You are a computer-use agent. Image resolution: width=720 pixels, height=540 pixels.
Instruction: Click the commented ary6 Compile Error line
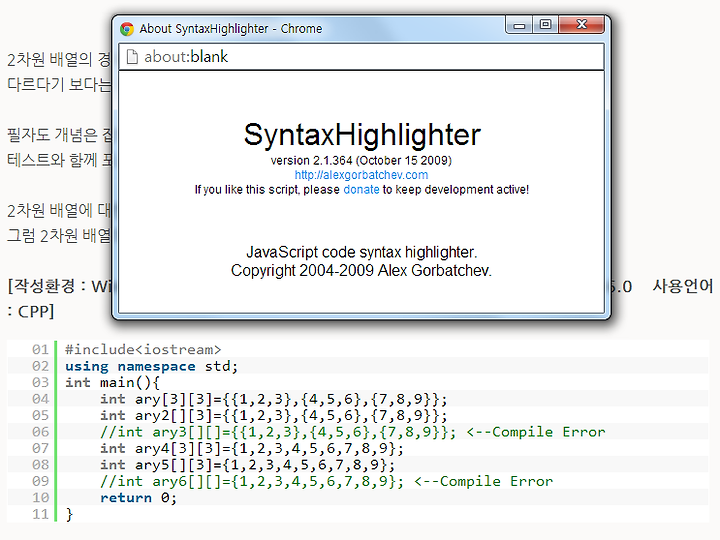pos(326,481)
